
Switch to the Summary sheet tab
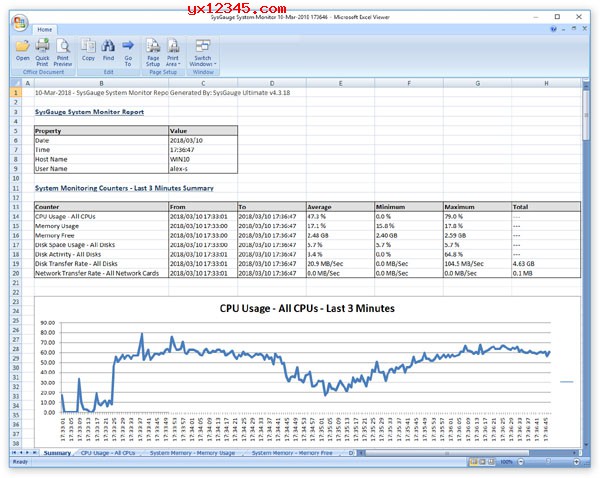tap(57, 453)
